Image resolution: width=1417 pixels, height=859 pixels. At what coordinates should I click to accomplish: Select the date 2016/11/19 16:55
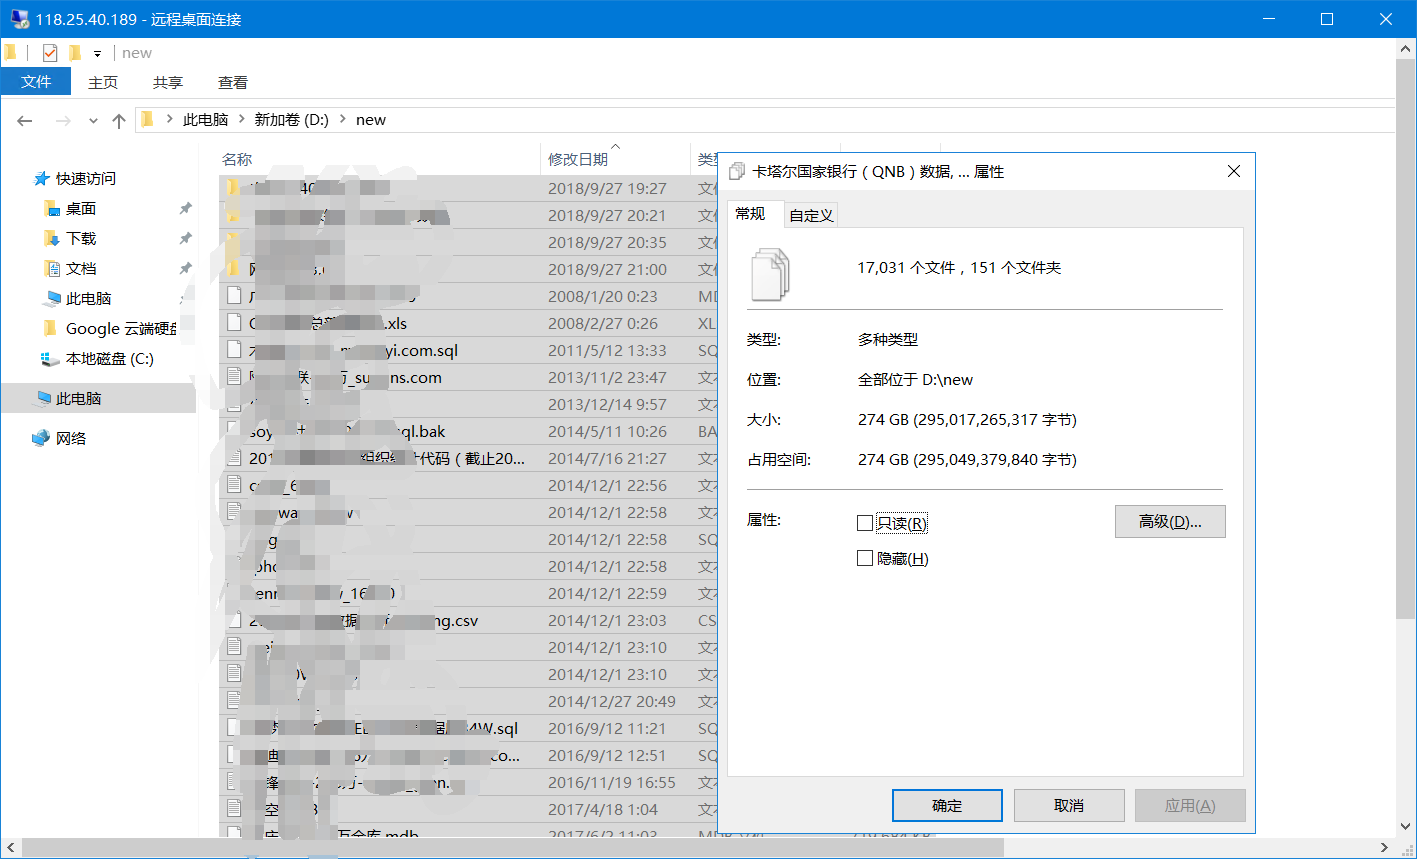pyautogui.click(x=612, y=782)
